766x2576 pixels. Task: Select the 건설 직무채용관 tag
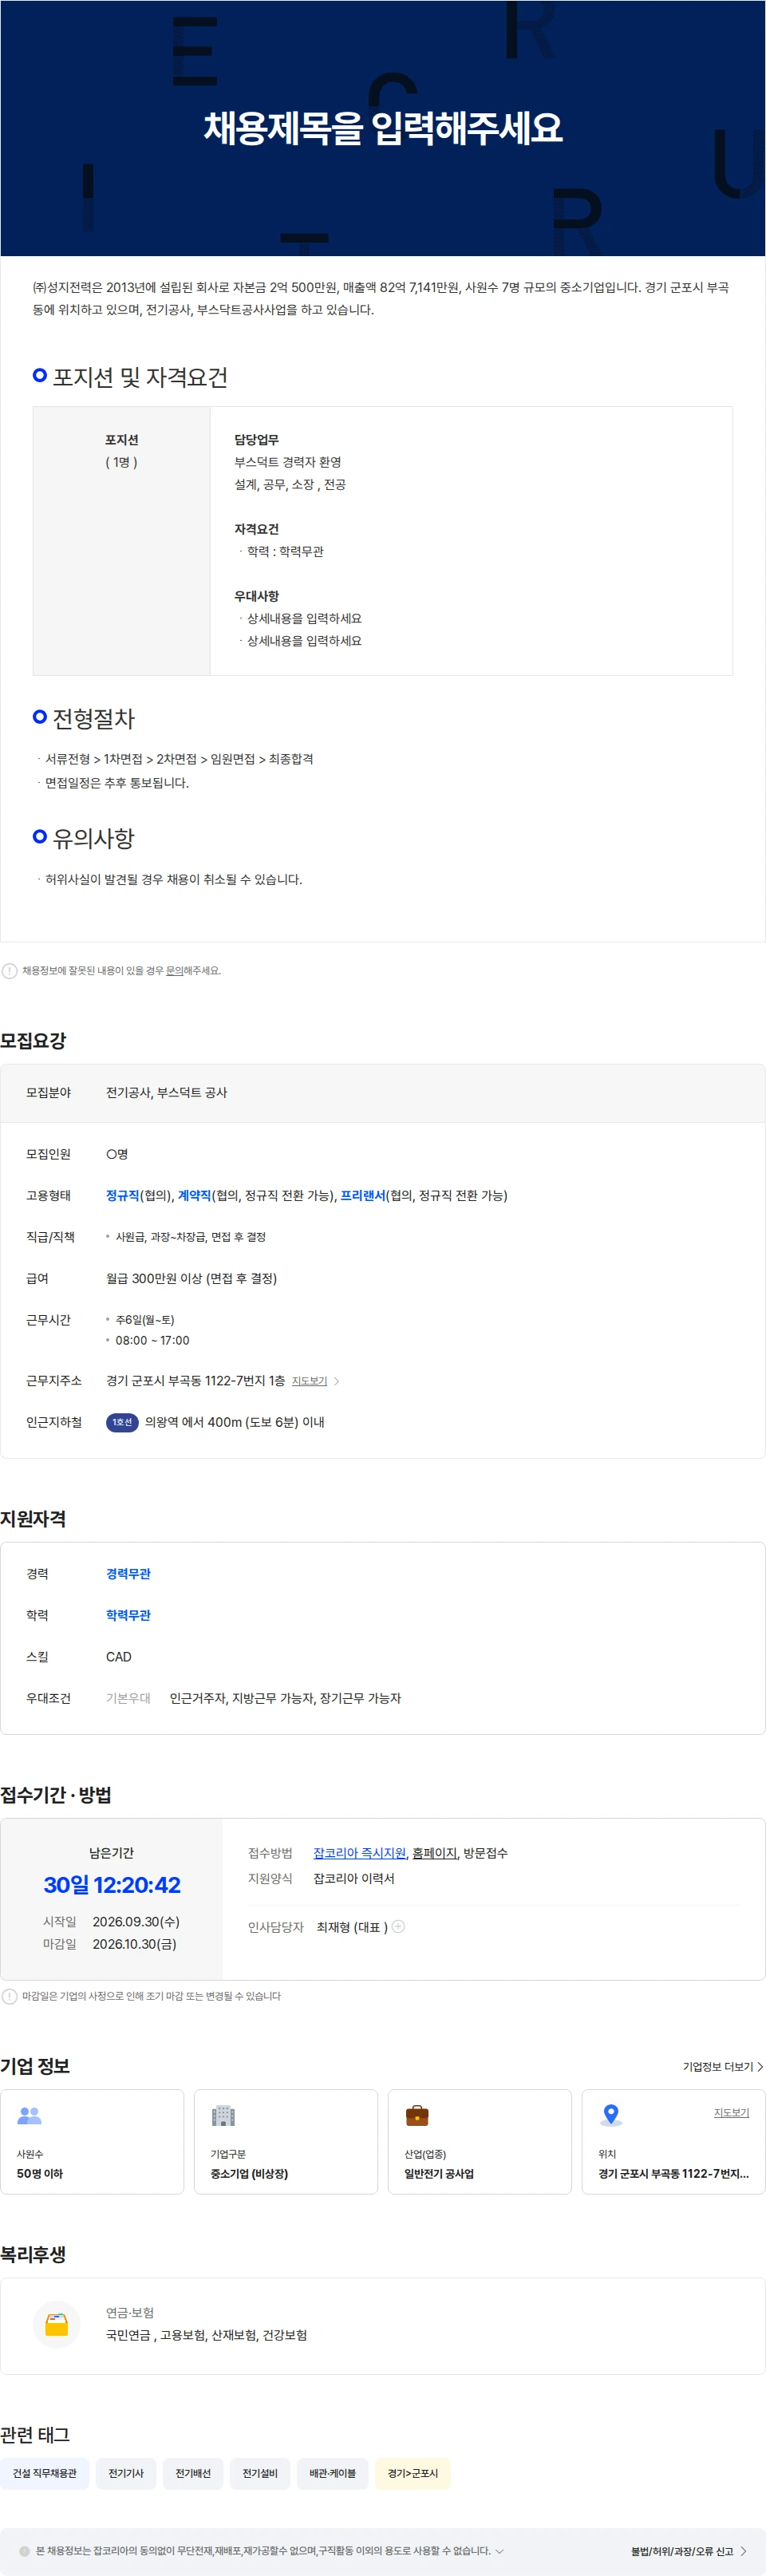(x=45, y=2473)
